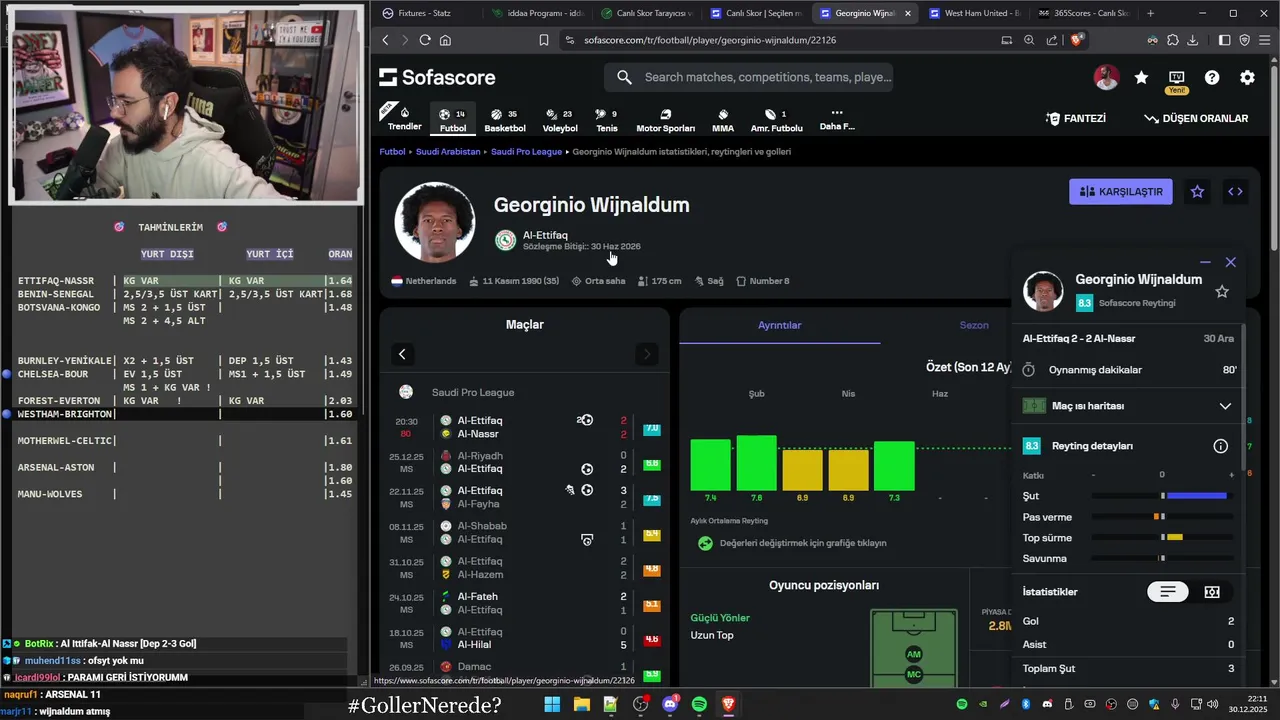Click the Sofascore search field
The width and height of the screenshot is (1280, 720).
tap(748, 77)
